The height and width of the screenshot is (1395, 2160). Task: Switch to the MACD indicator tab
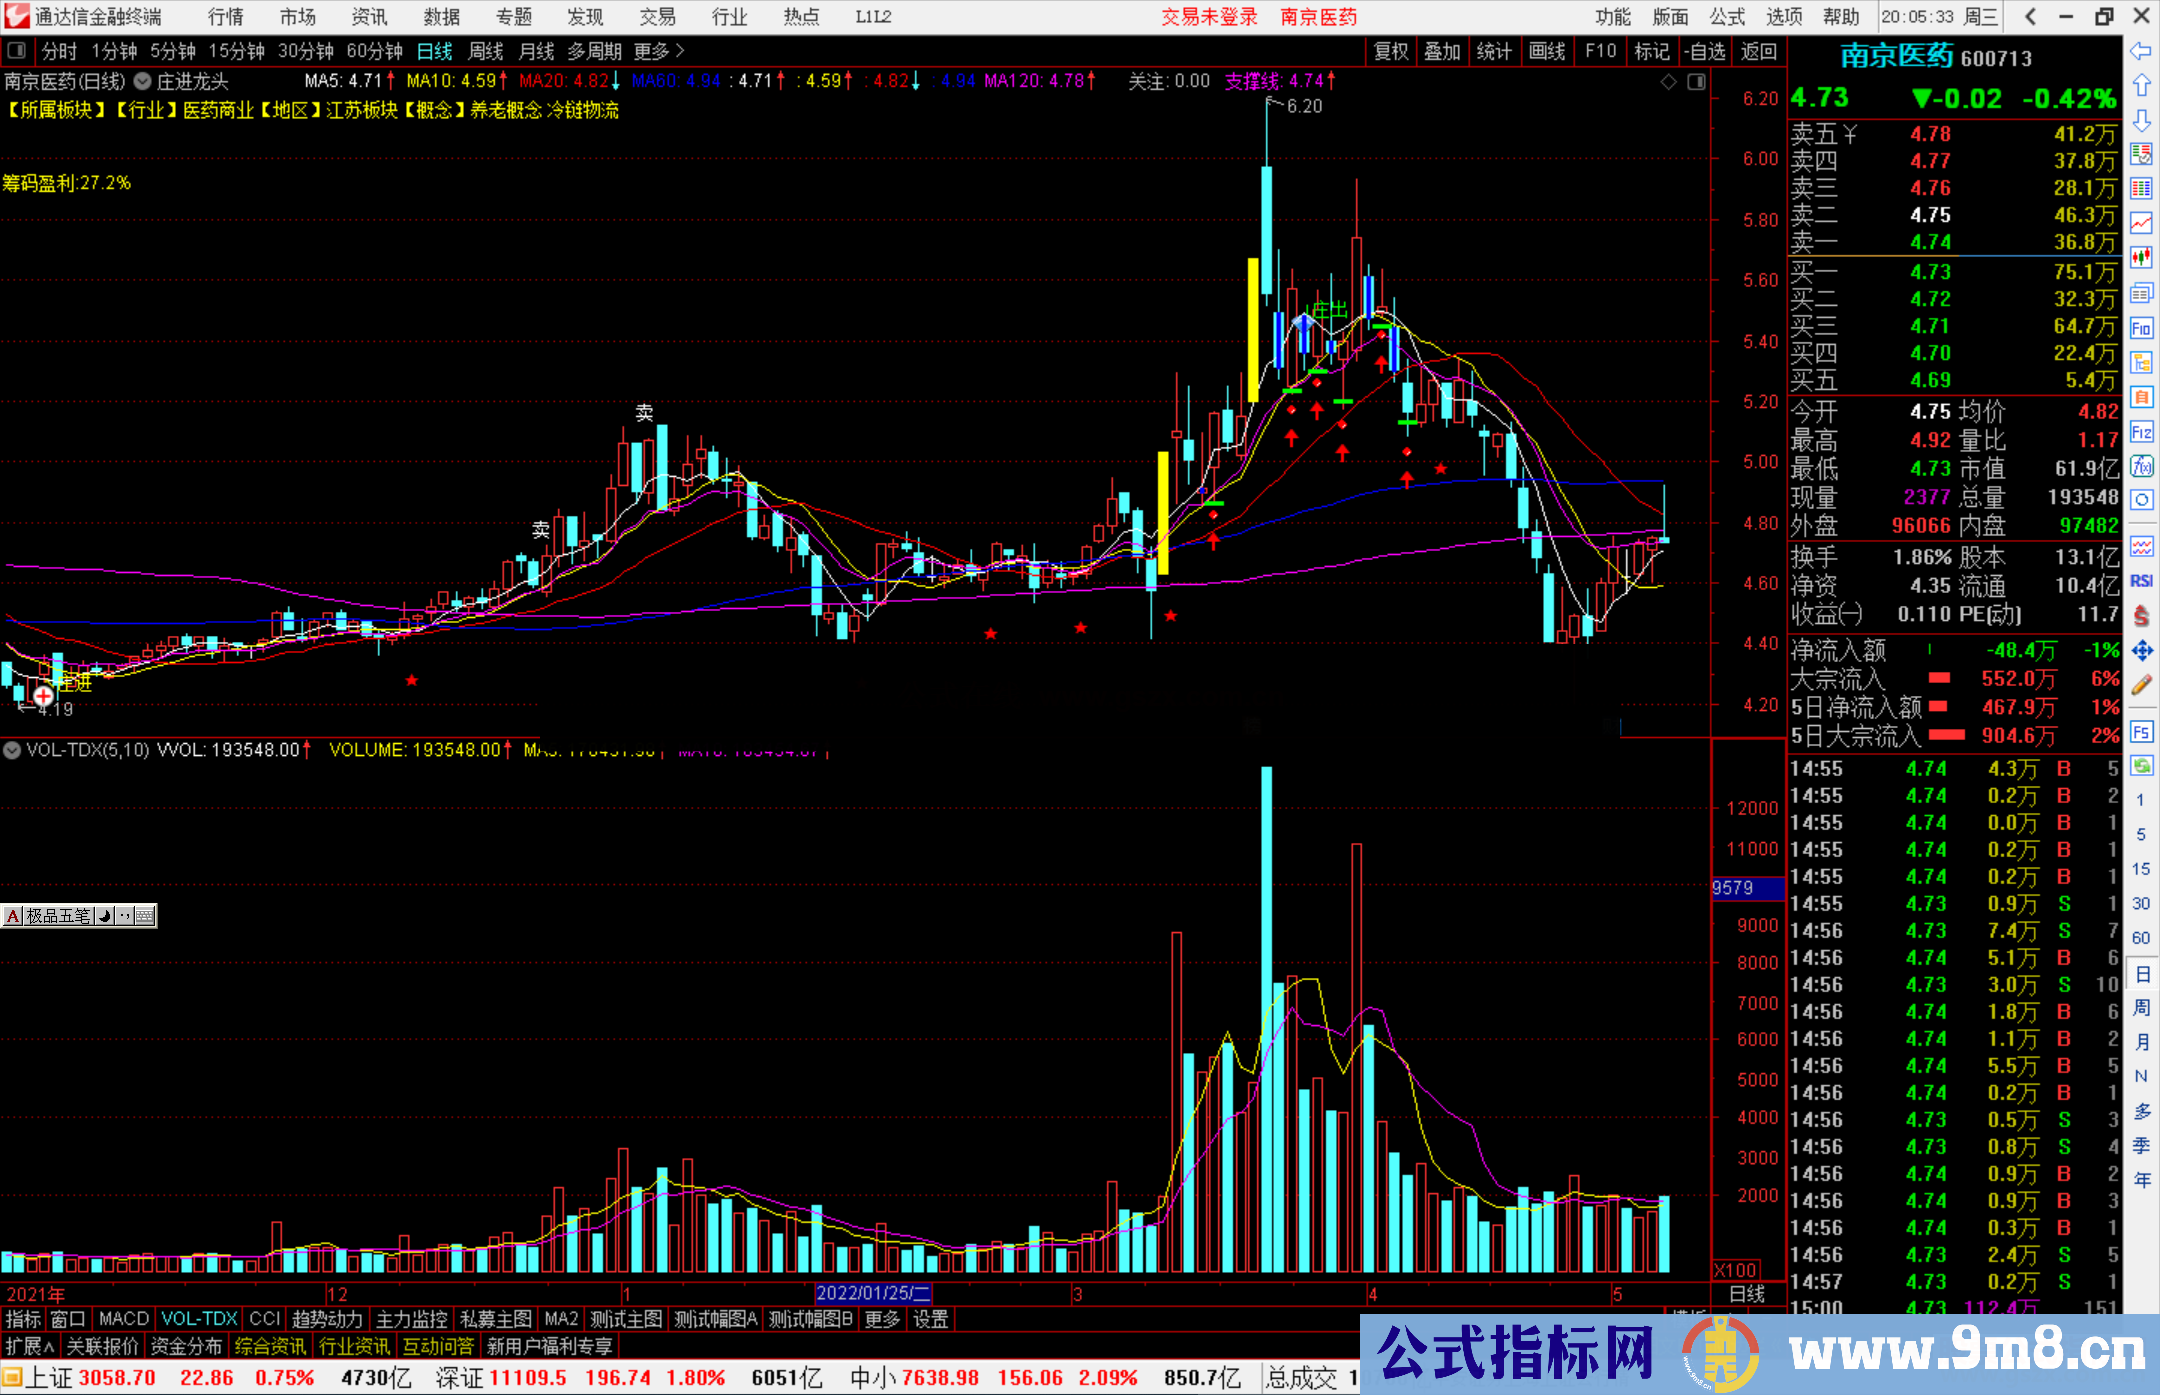[124, 1319]
